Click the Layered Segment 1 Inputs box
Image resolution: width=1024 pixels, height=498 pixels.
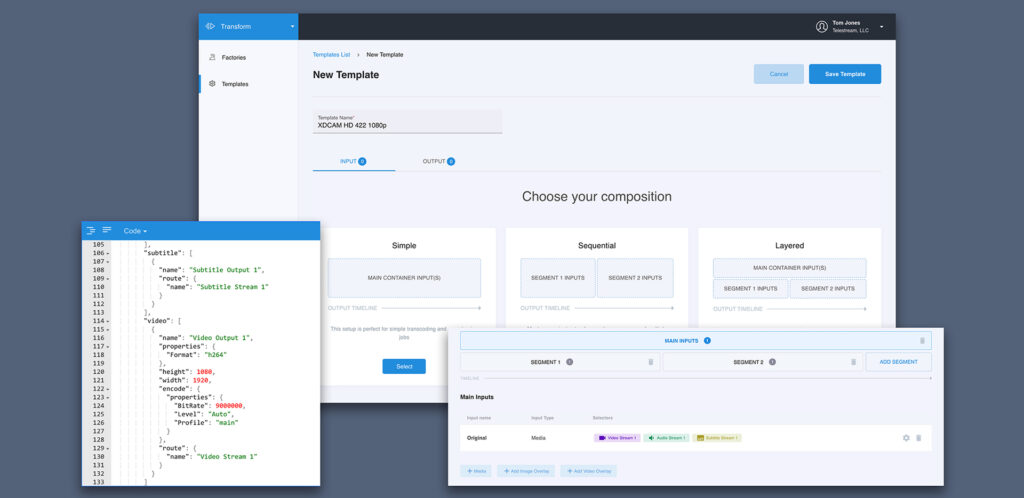(750, 288)
